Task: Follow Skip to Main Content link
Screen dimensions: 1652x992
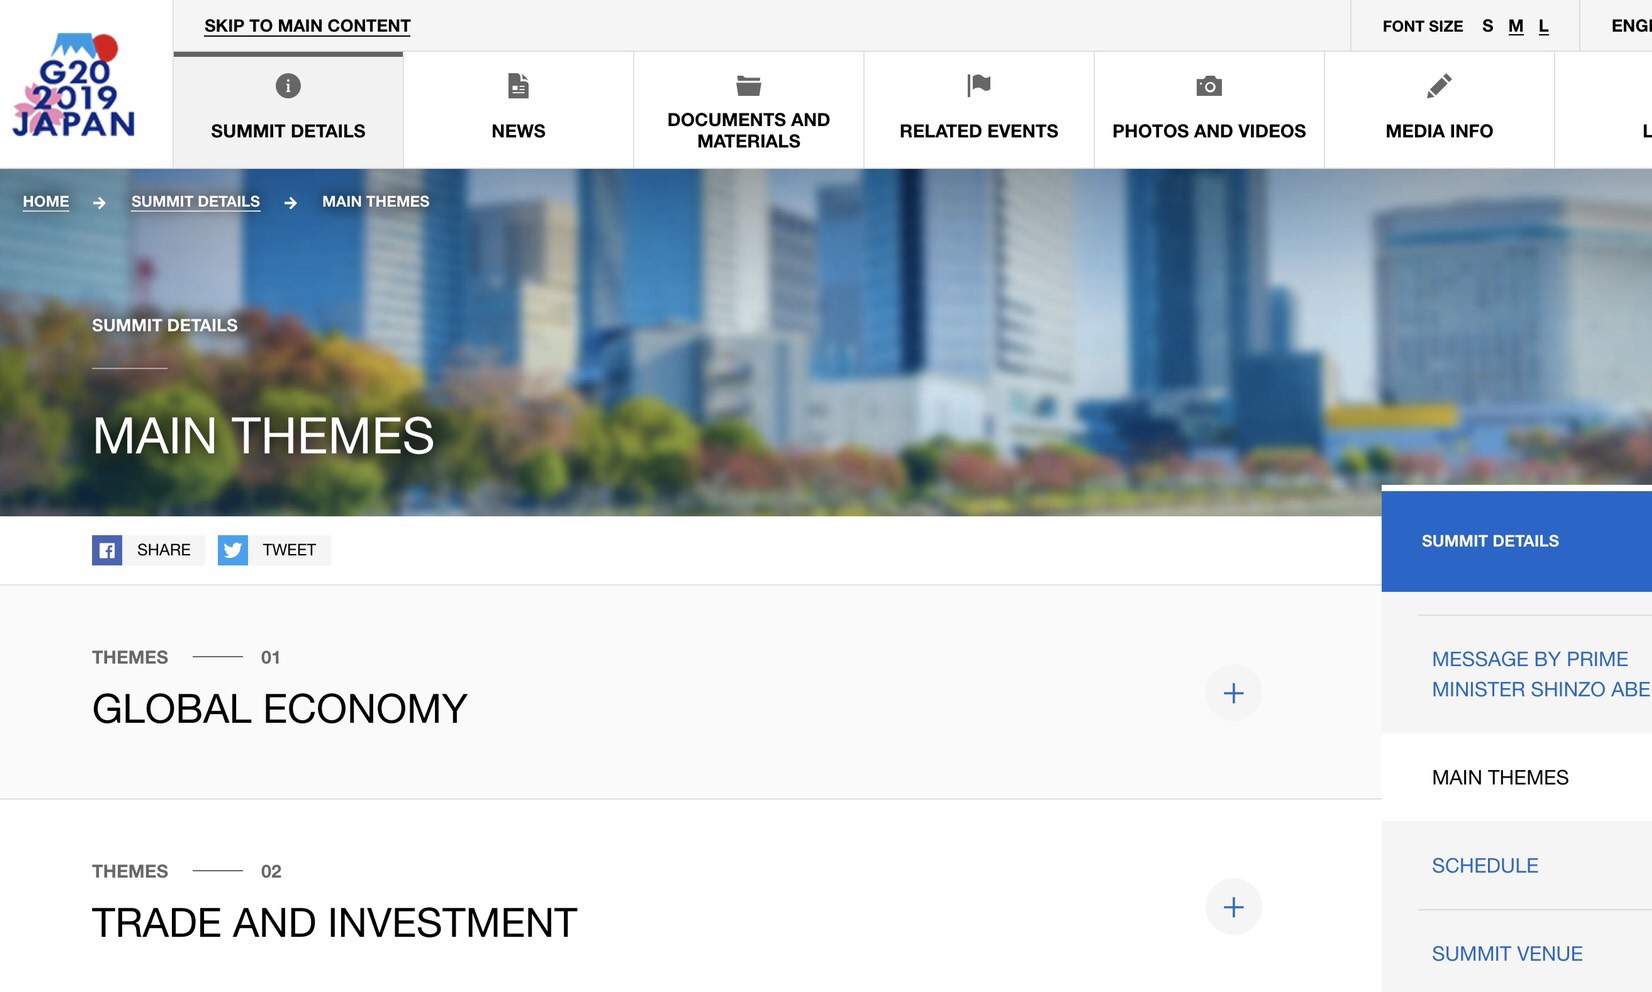Action: point(307,26)
